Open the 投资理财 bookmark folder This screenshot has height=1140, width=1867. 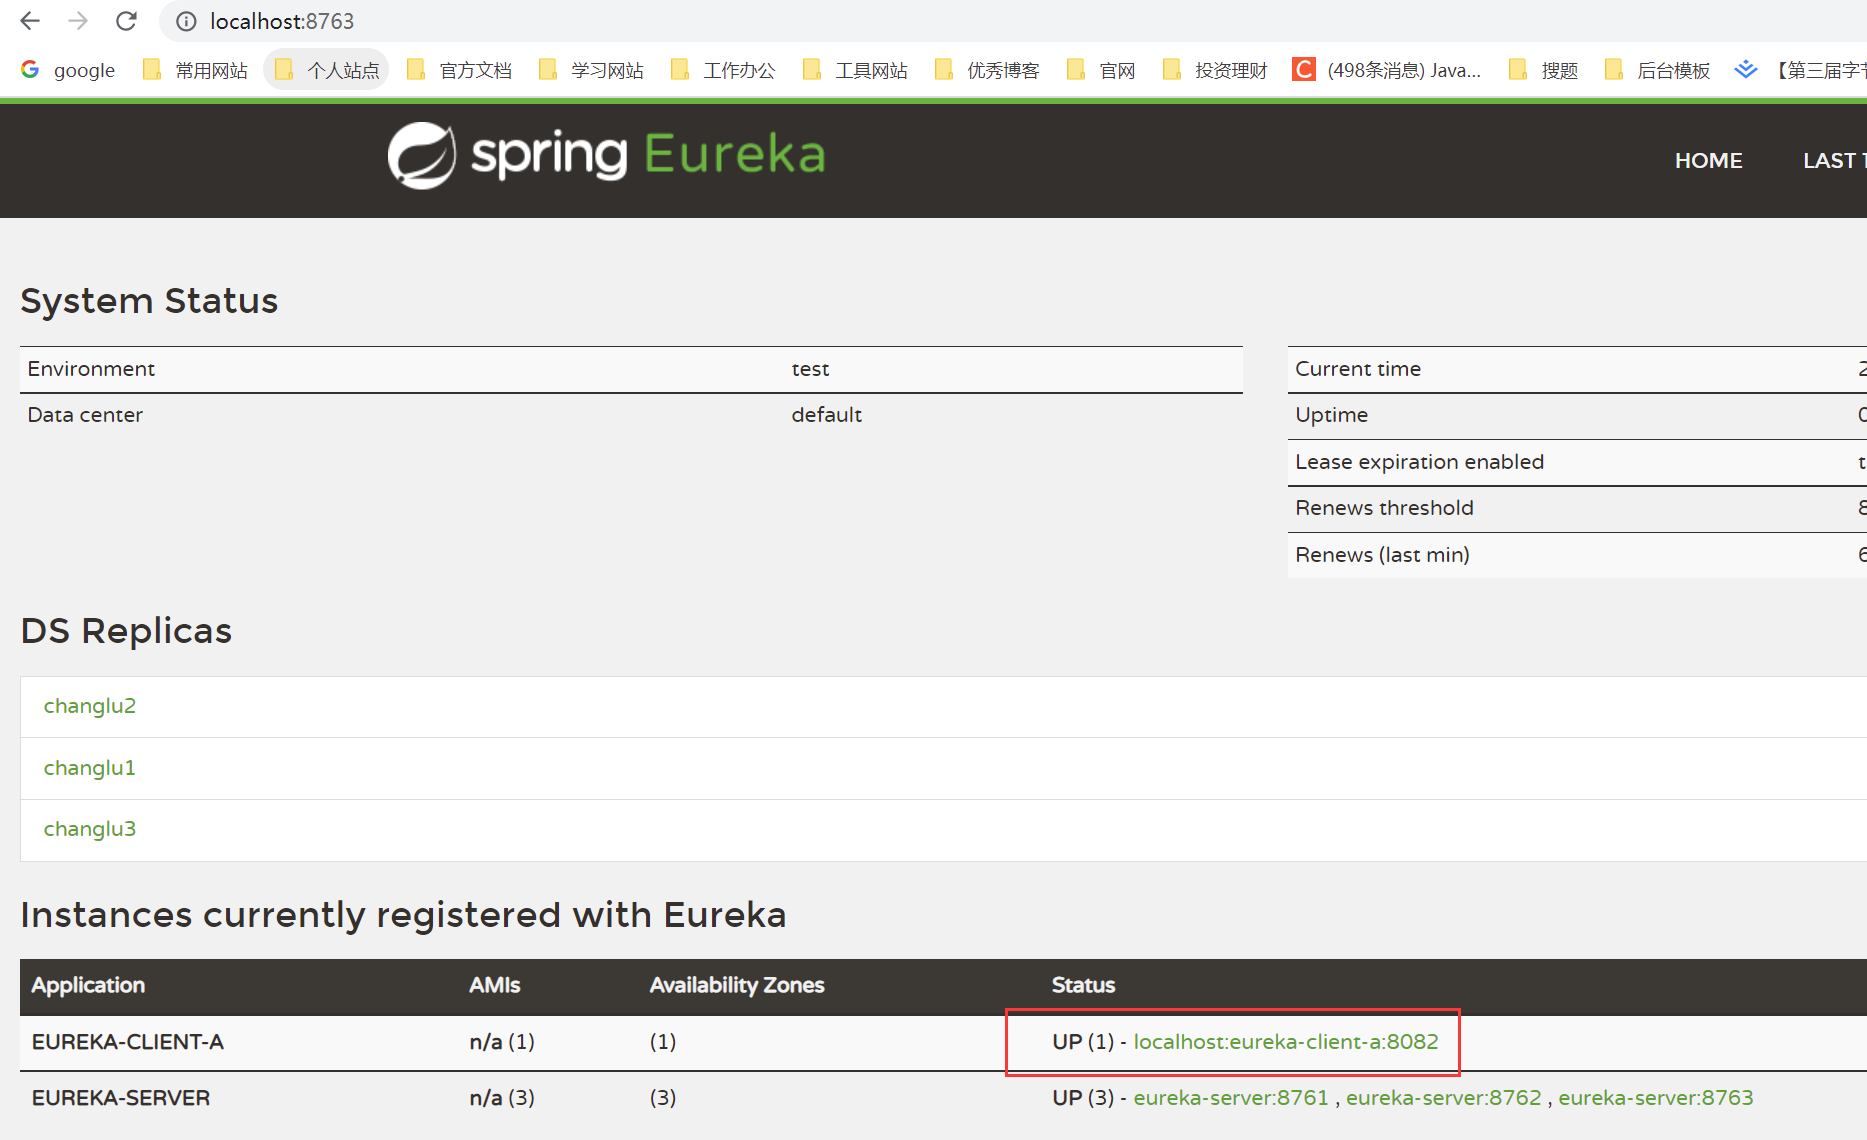click(1215, 70)
